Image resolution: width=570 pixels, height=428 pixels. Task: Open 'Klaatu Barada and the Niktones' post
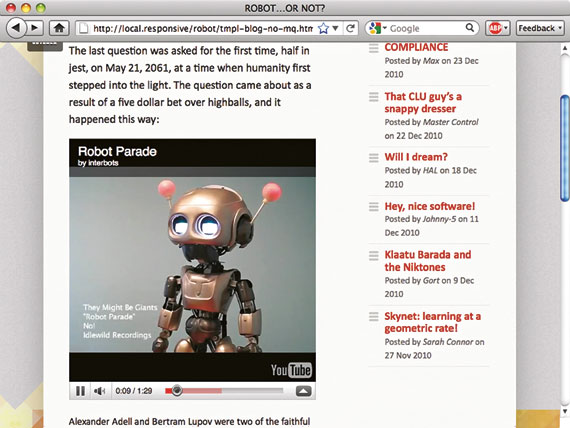[x=428, y=261]
